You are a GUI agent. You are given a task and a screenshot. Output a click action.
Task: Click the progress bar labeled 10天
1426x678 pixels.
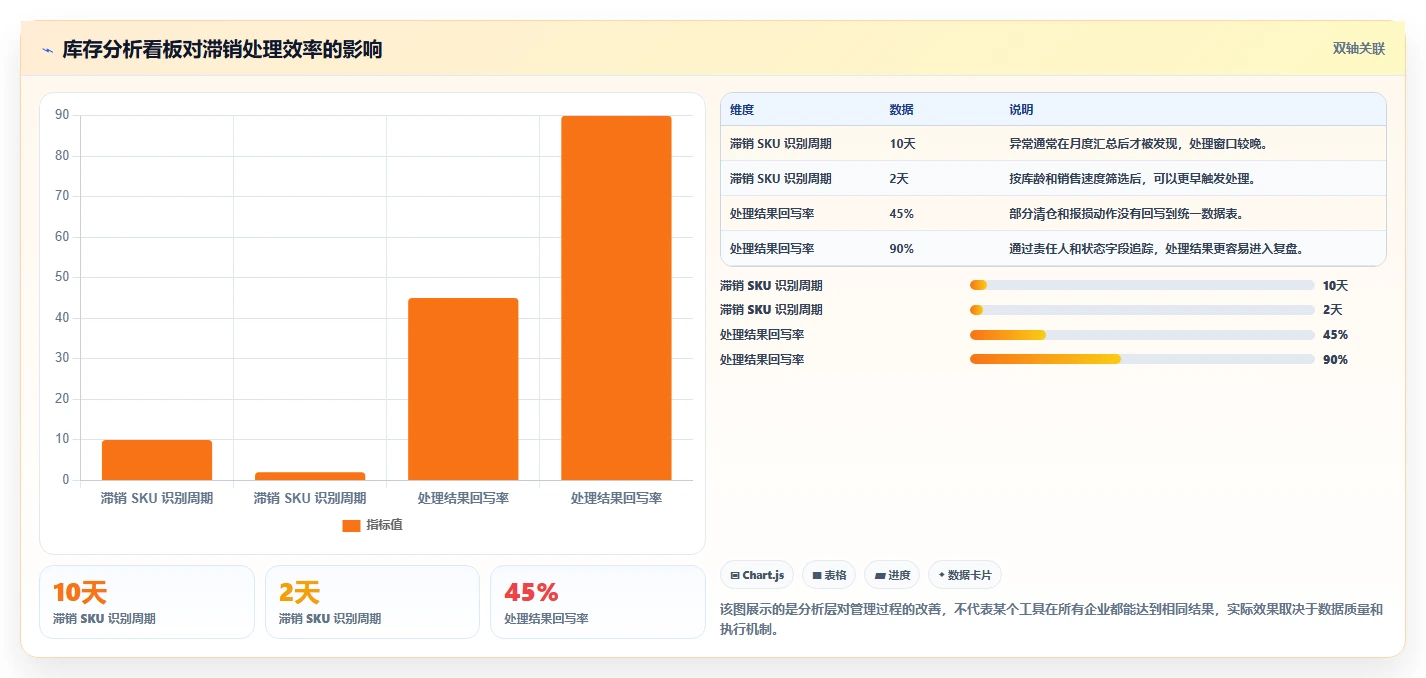point(1142,285)
